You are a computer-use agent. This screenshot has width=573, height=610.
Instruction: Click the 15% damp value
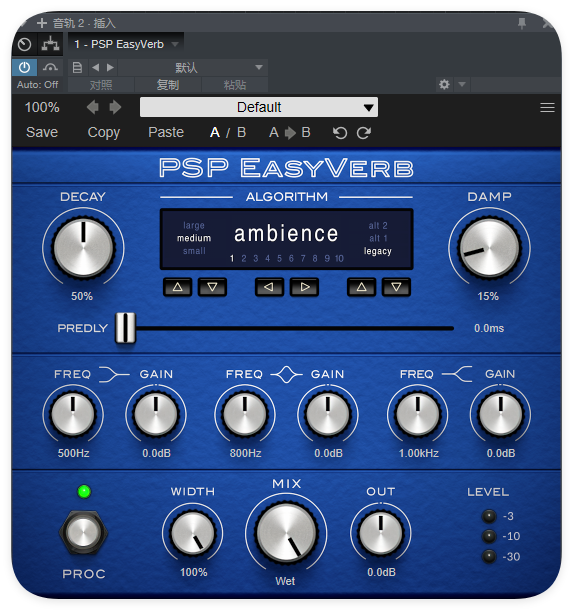(x=488, y=296)
